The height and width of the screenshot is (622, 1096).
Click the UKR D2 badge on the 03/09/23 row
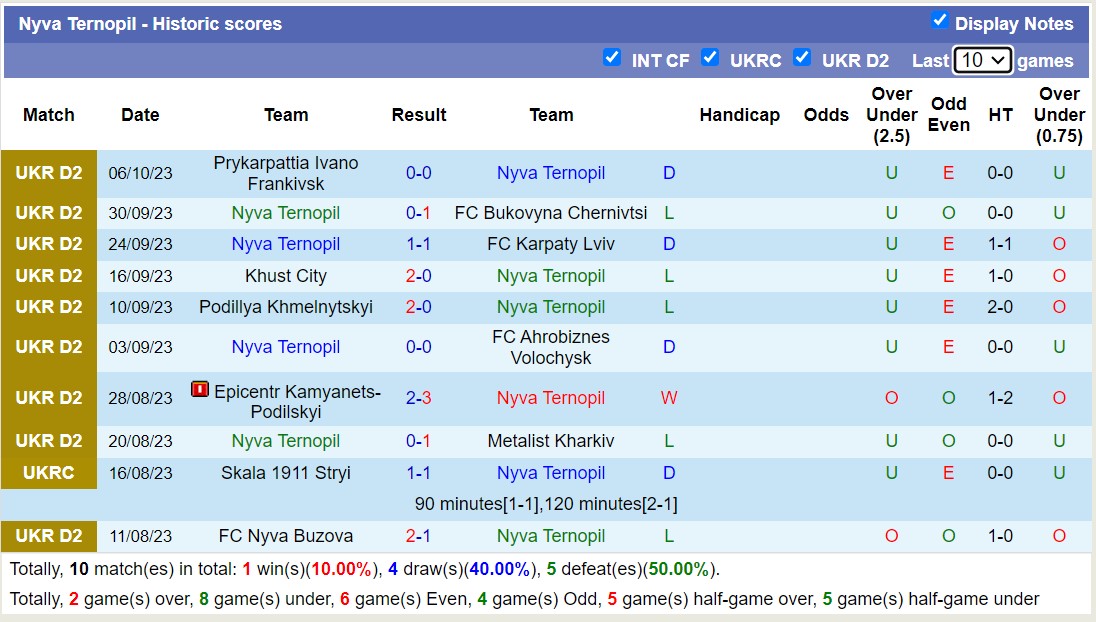[48, 347]
